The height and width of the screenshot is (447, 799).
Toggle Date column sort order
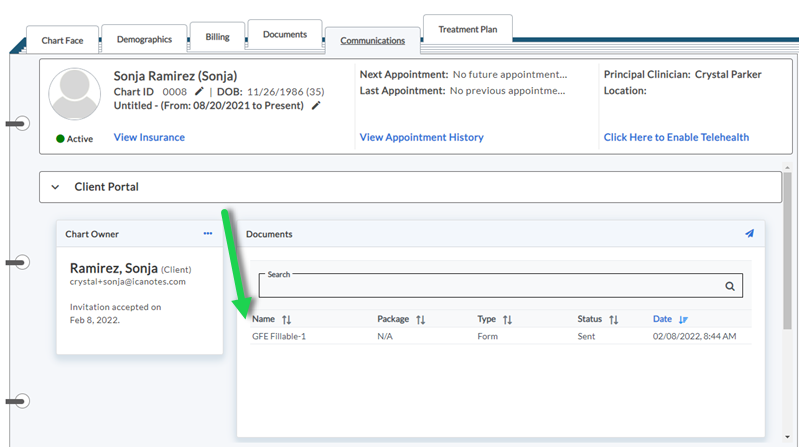point(683,320)
